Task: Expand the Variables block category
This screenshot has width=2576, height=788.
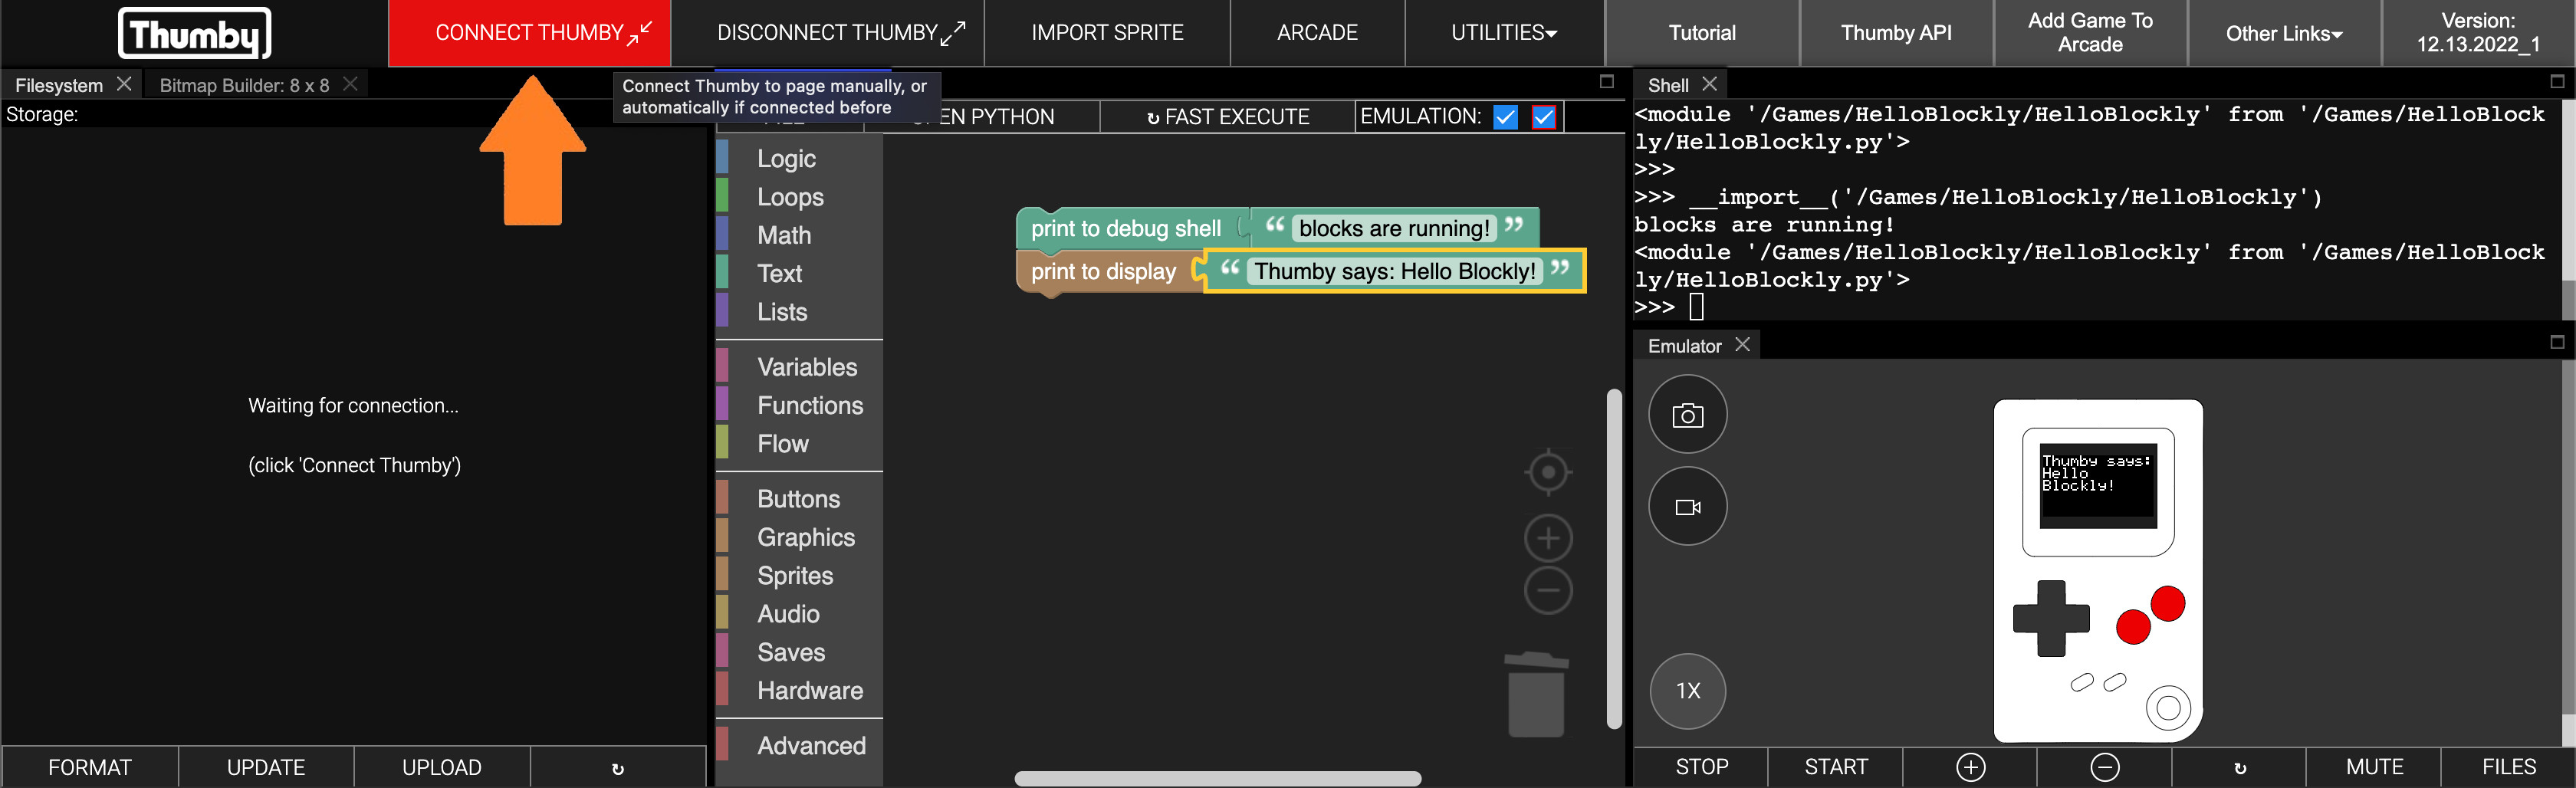Action: pyautogui.click(x=806, y=367)
